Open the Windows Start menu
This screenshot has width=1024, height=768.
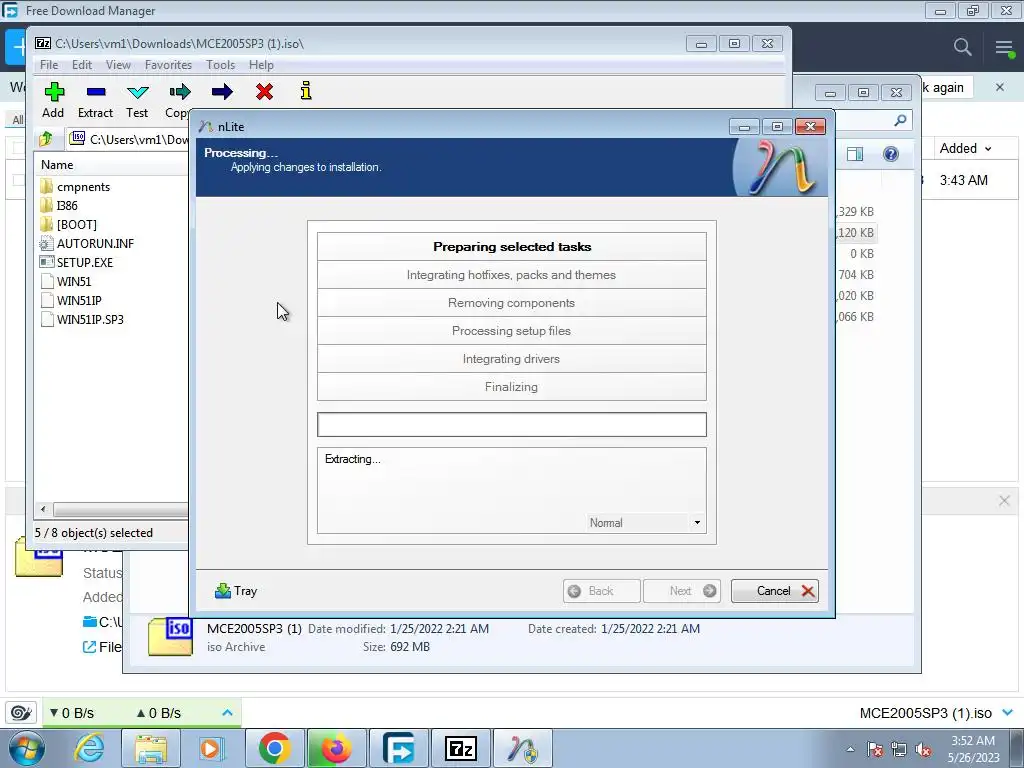coord(27,748)
